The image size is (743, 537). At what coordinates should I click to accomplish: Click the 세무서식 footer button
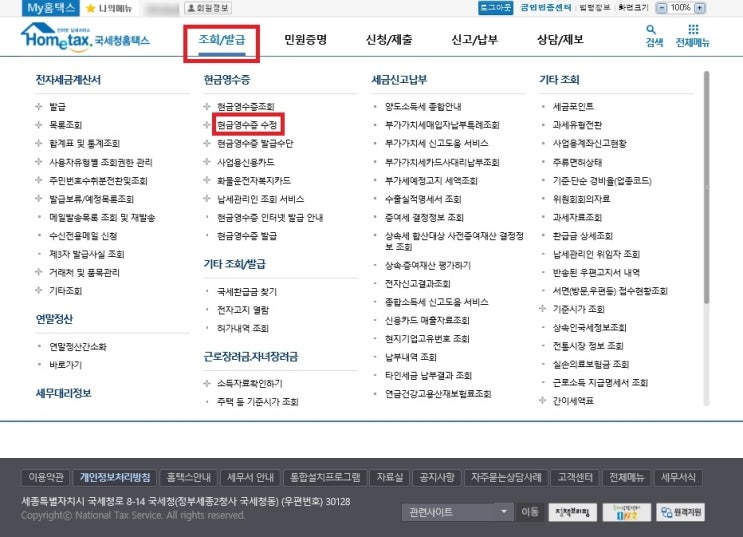[678, 477]
